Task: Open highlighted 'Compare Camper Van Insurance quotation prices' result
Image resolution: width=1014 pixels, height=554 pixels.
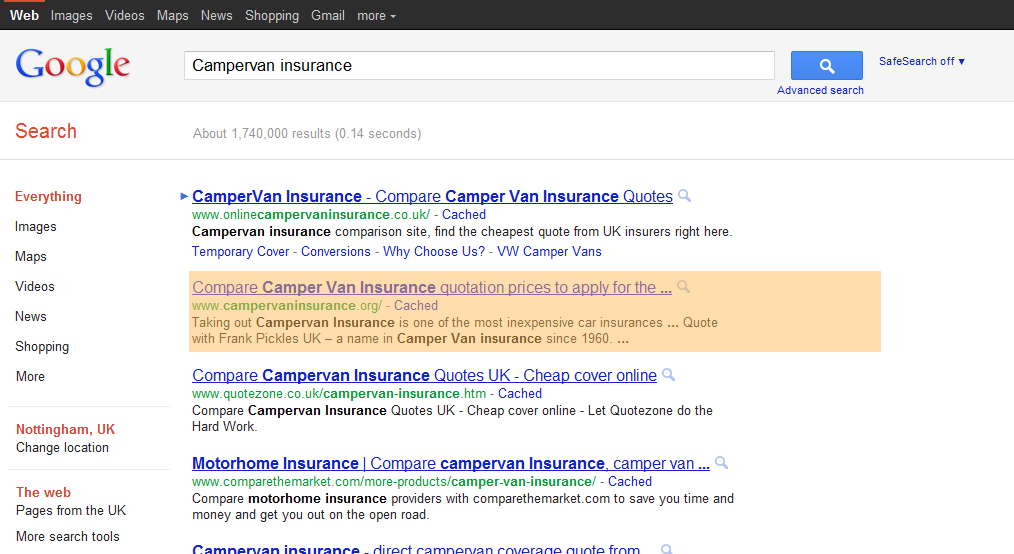Action: (x=432, y=287)
